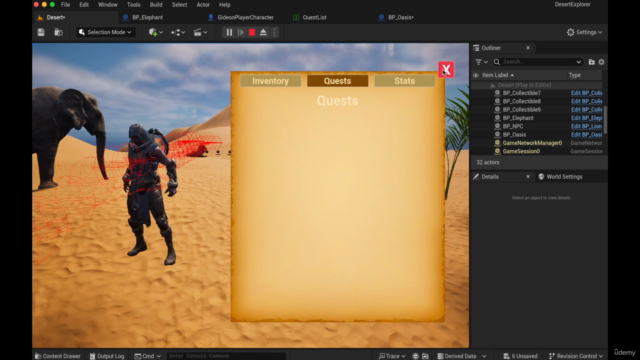
Task: Open the Edit BP_Oasis link
Action: click(x=587, y=135)
